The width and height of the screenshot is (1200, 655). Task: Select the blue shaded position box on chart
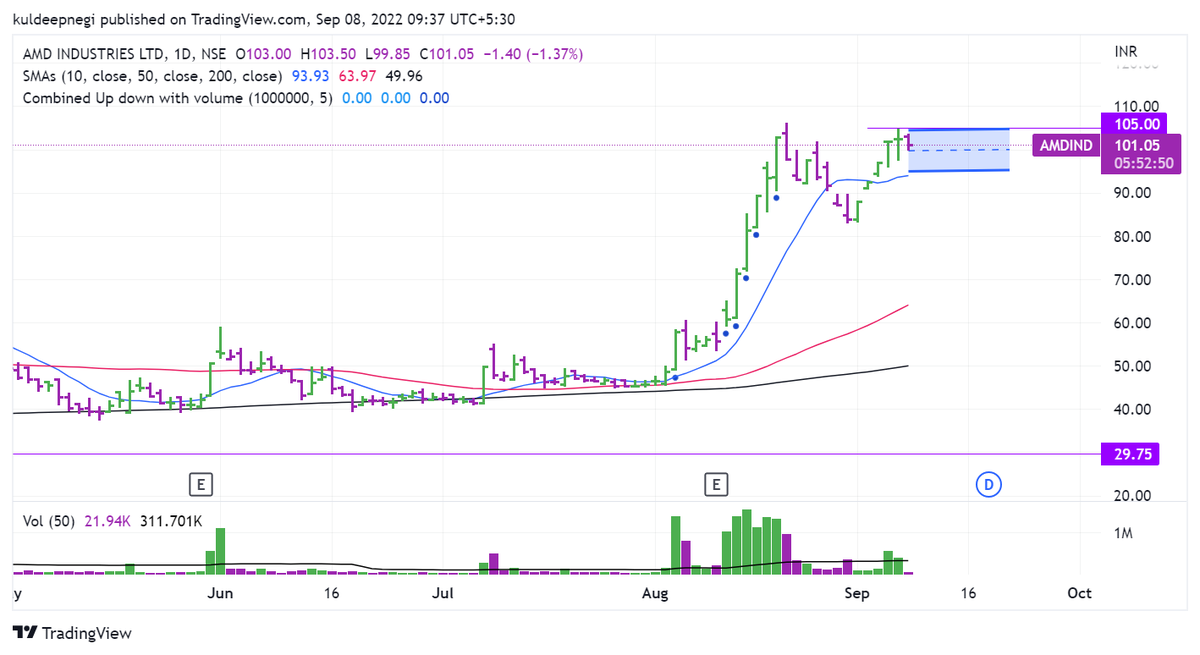pos(958,150)
